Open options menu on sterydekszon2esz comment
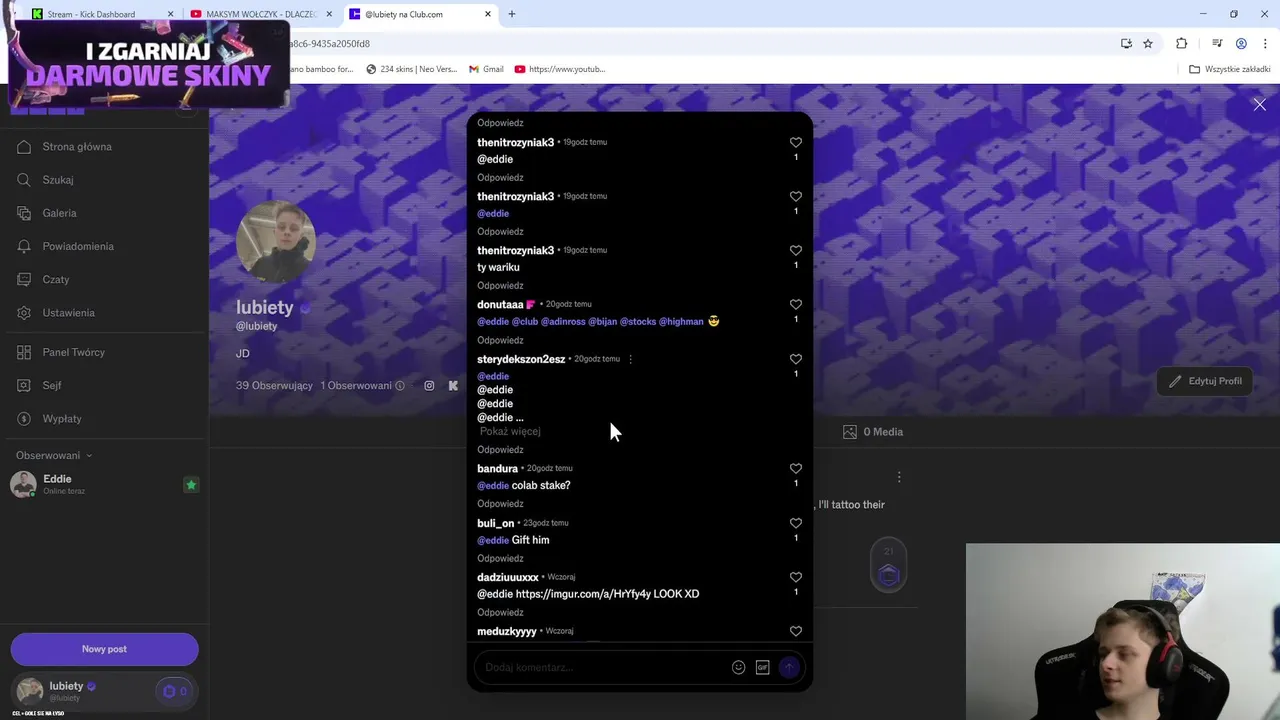This screenshot has height=720, width=1280. (x=630, y=359)
